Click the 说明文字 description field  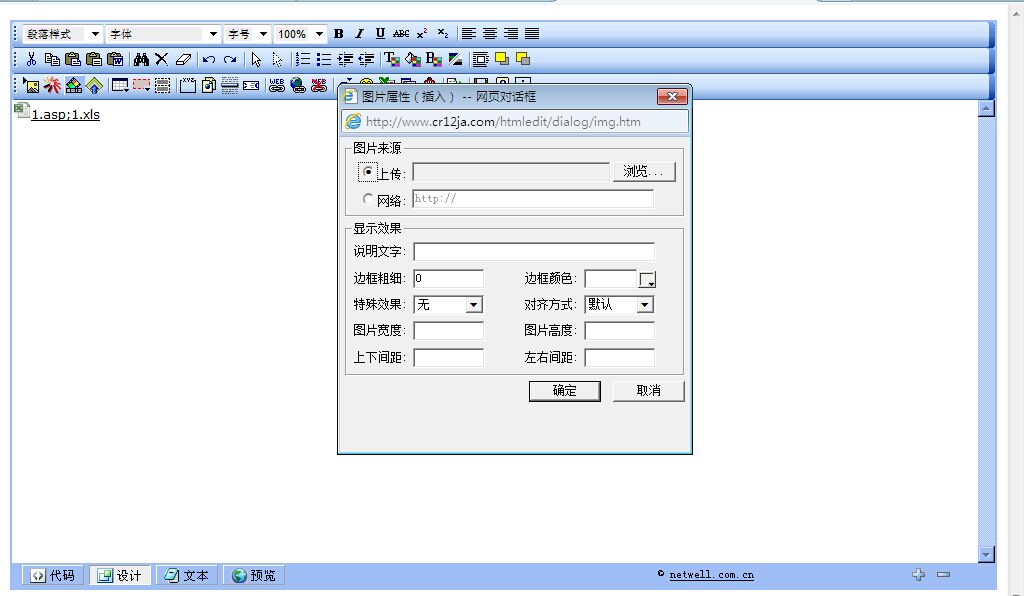point(534,252)
